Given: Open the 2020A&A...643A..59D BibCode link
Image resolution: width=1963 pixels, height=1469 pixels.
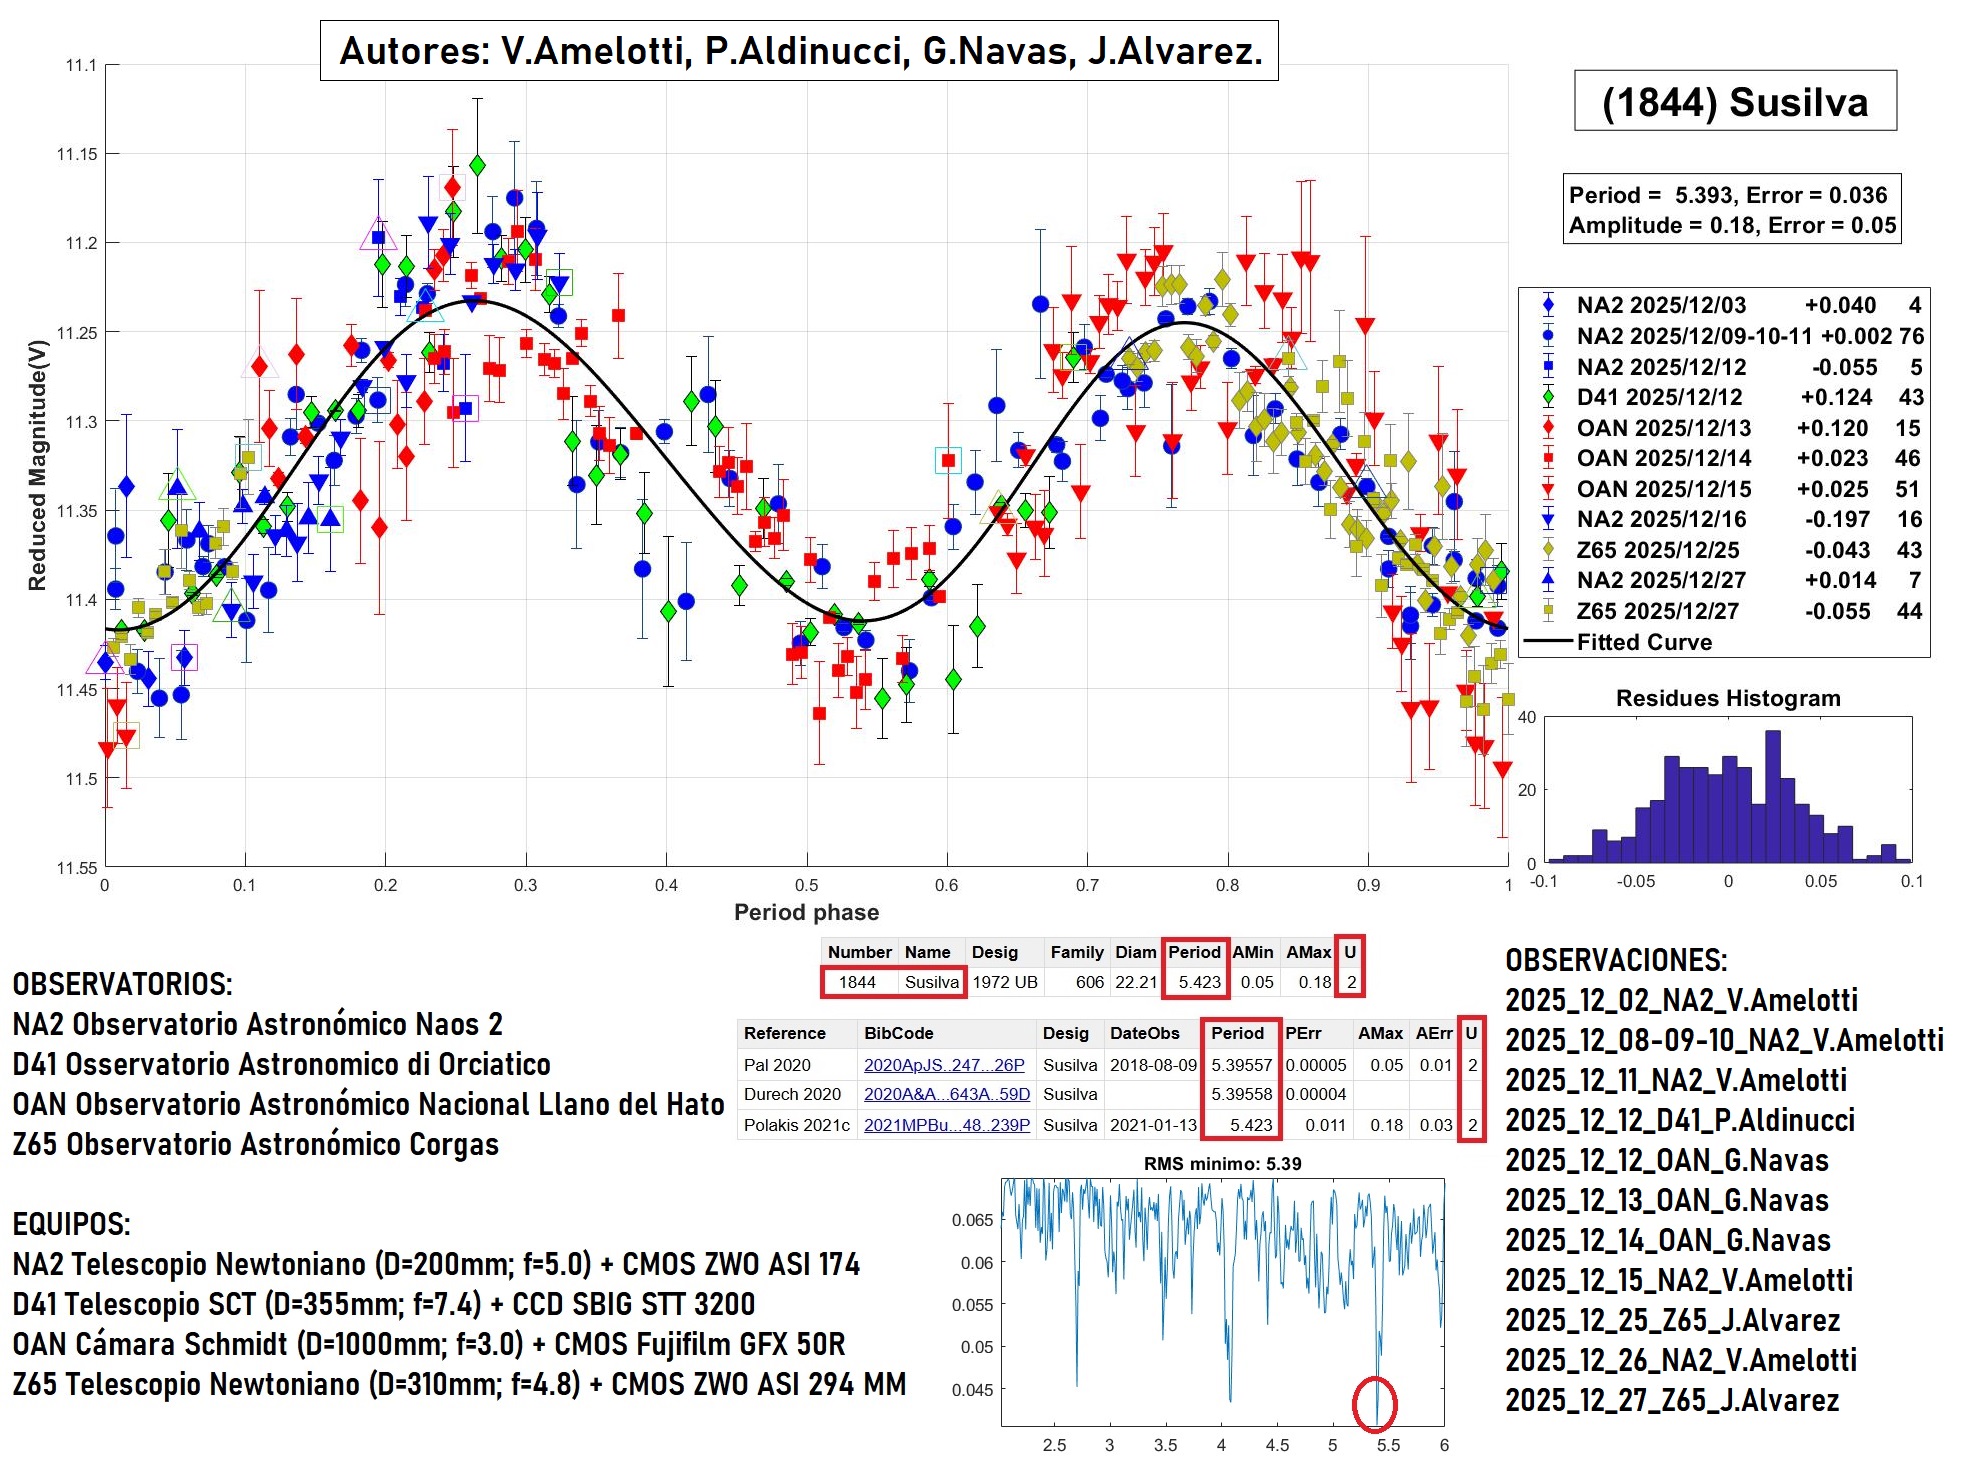Looking at the screenshot, I should [x=946, y=1094].
